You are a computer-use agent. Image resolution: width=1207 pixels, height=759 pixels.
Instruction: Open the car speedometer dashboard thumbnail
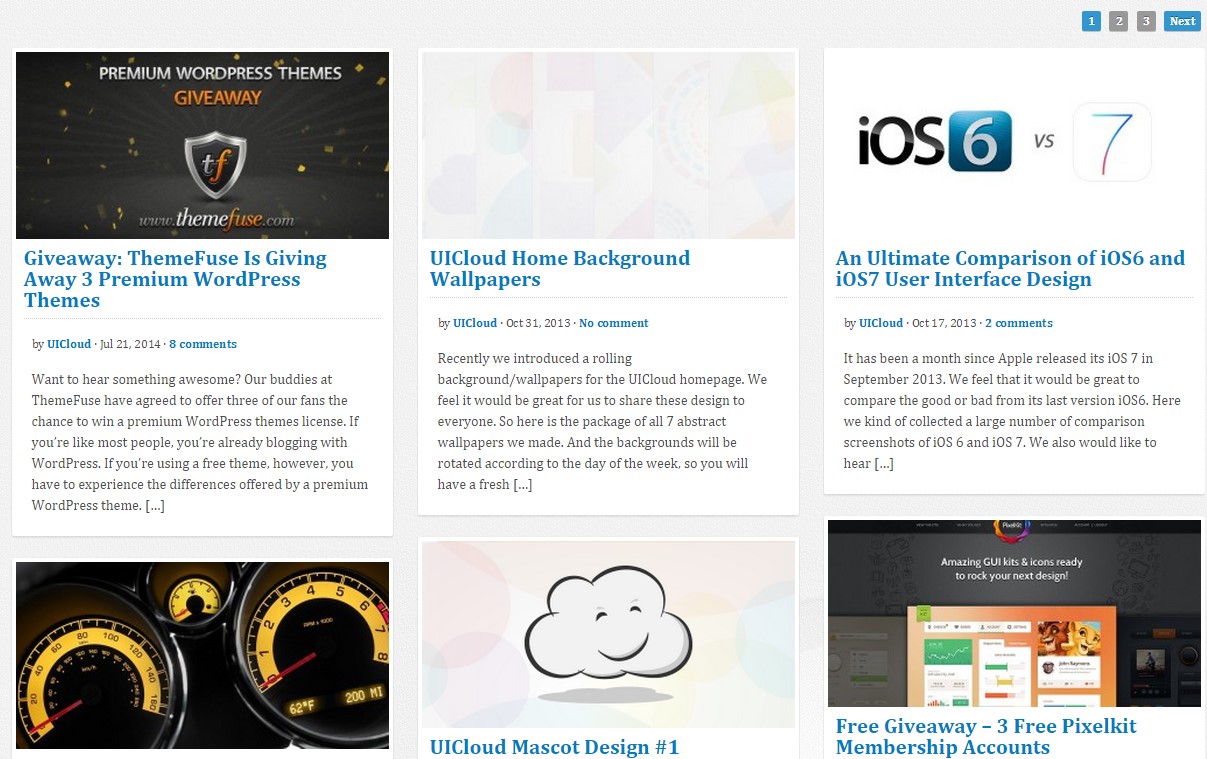[202, 655]
